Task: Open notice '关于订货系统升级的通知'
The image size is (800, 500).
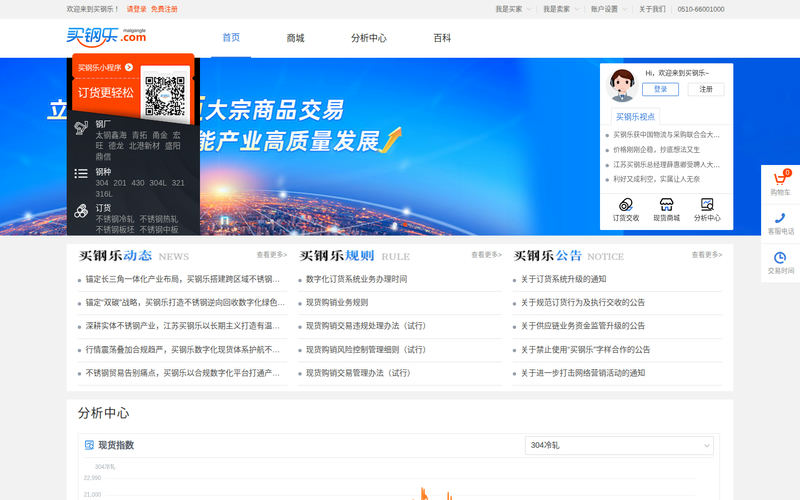Action: pos(563,279)
